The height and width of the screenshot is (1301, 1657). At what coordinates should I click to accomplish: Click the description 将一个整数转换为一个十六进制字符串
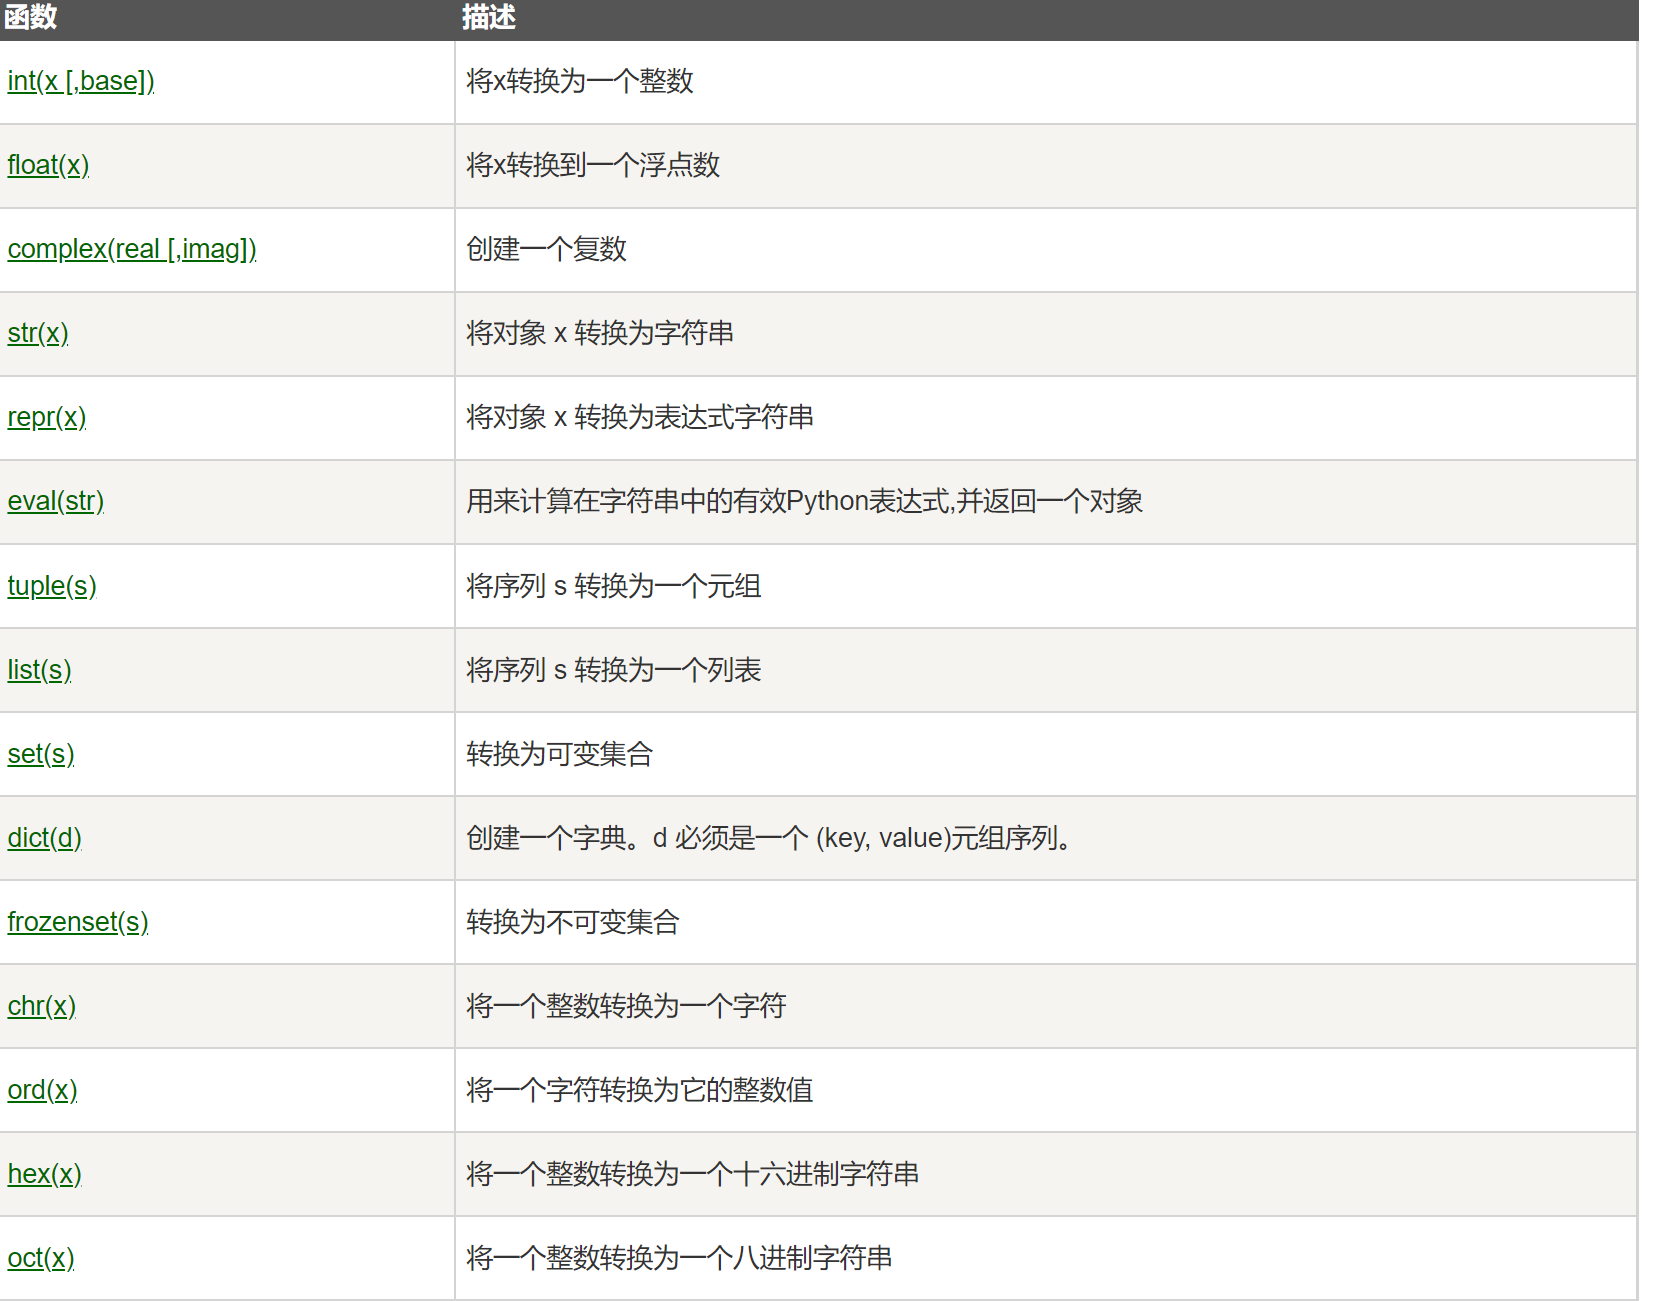tap(693, 1174)
